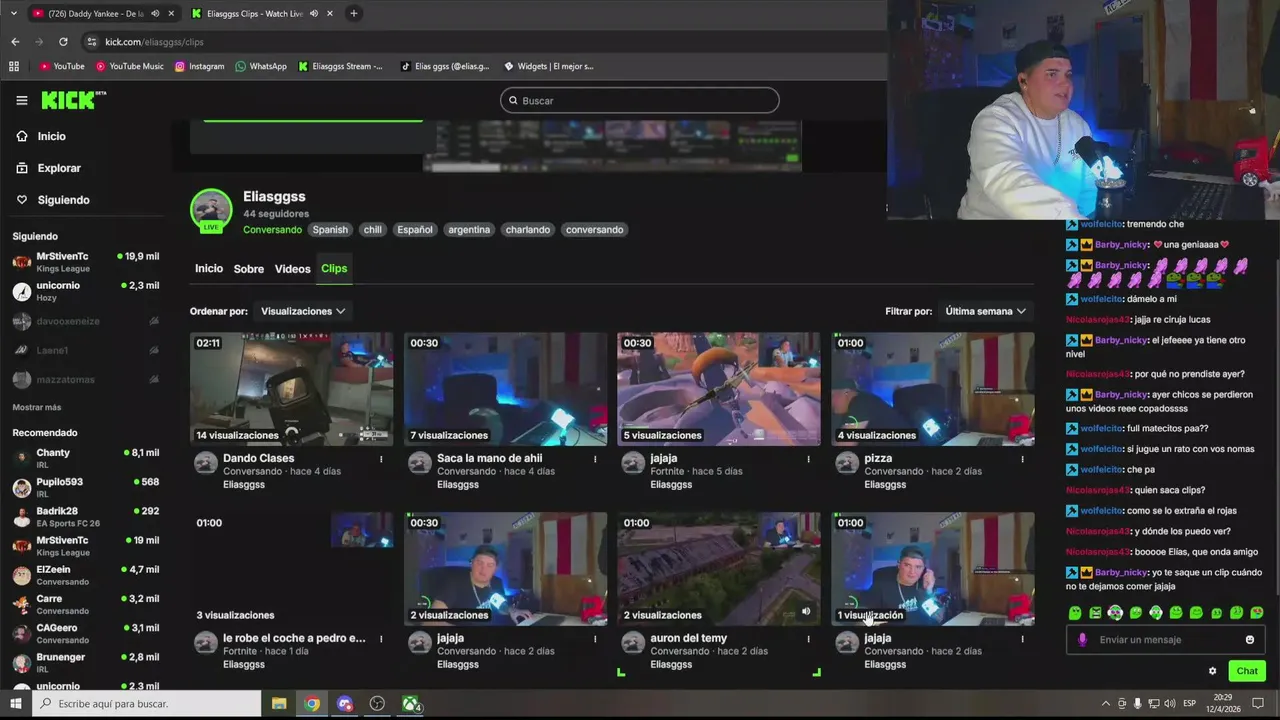Image resolution: width=1280 pixels, height=720 pixels.
Task: Open three-dot menu for pizza clip
Action: pos(1022,459)
